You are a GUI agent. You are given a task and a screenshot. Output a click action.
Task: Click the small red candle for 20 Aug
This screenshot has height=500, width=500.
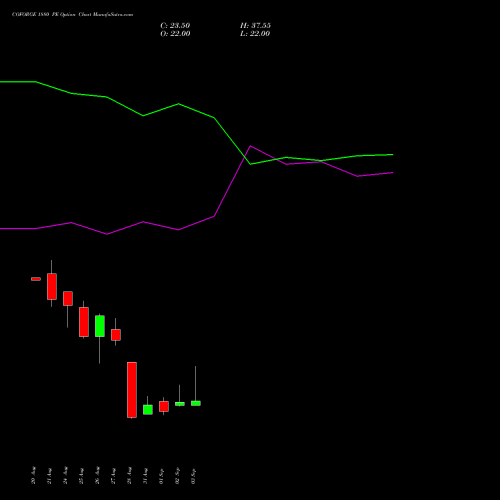click(36, 279)
